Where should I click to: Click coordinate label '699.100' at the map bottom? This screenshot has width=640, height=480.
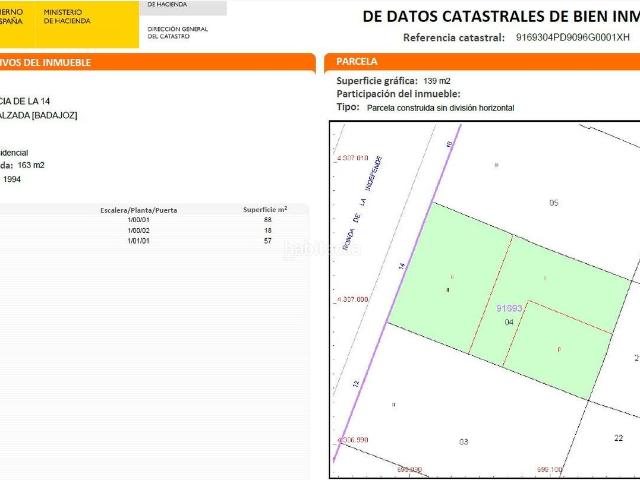(550, 469)
